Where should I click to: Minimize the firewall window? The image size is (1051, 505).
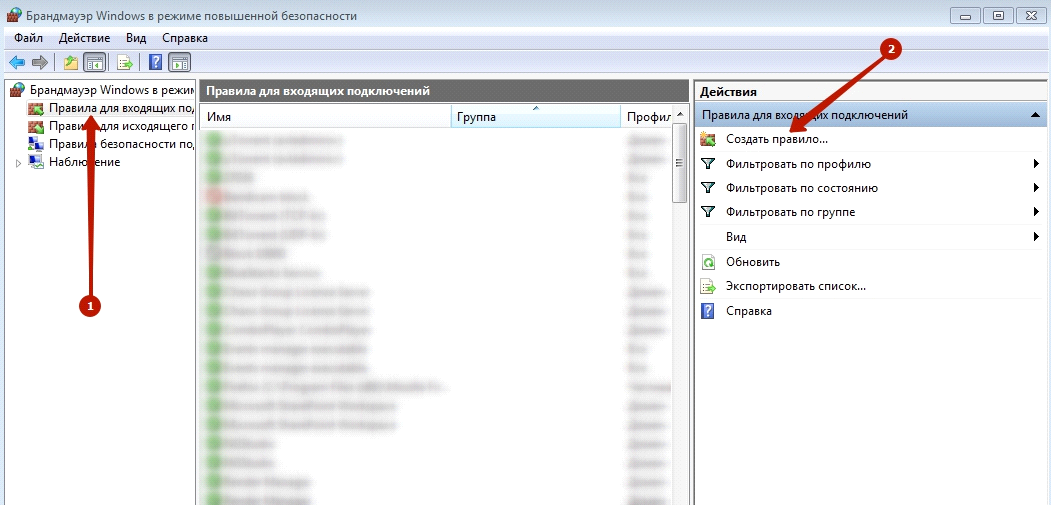(x=967, y=15)
